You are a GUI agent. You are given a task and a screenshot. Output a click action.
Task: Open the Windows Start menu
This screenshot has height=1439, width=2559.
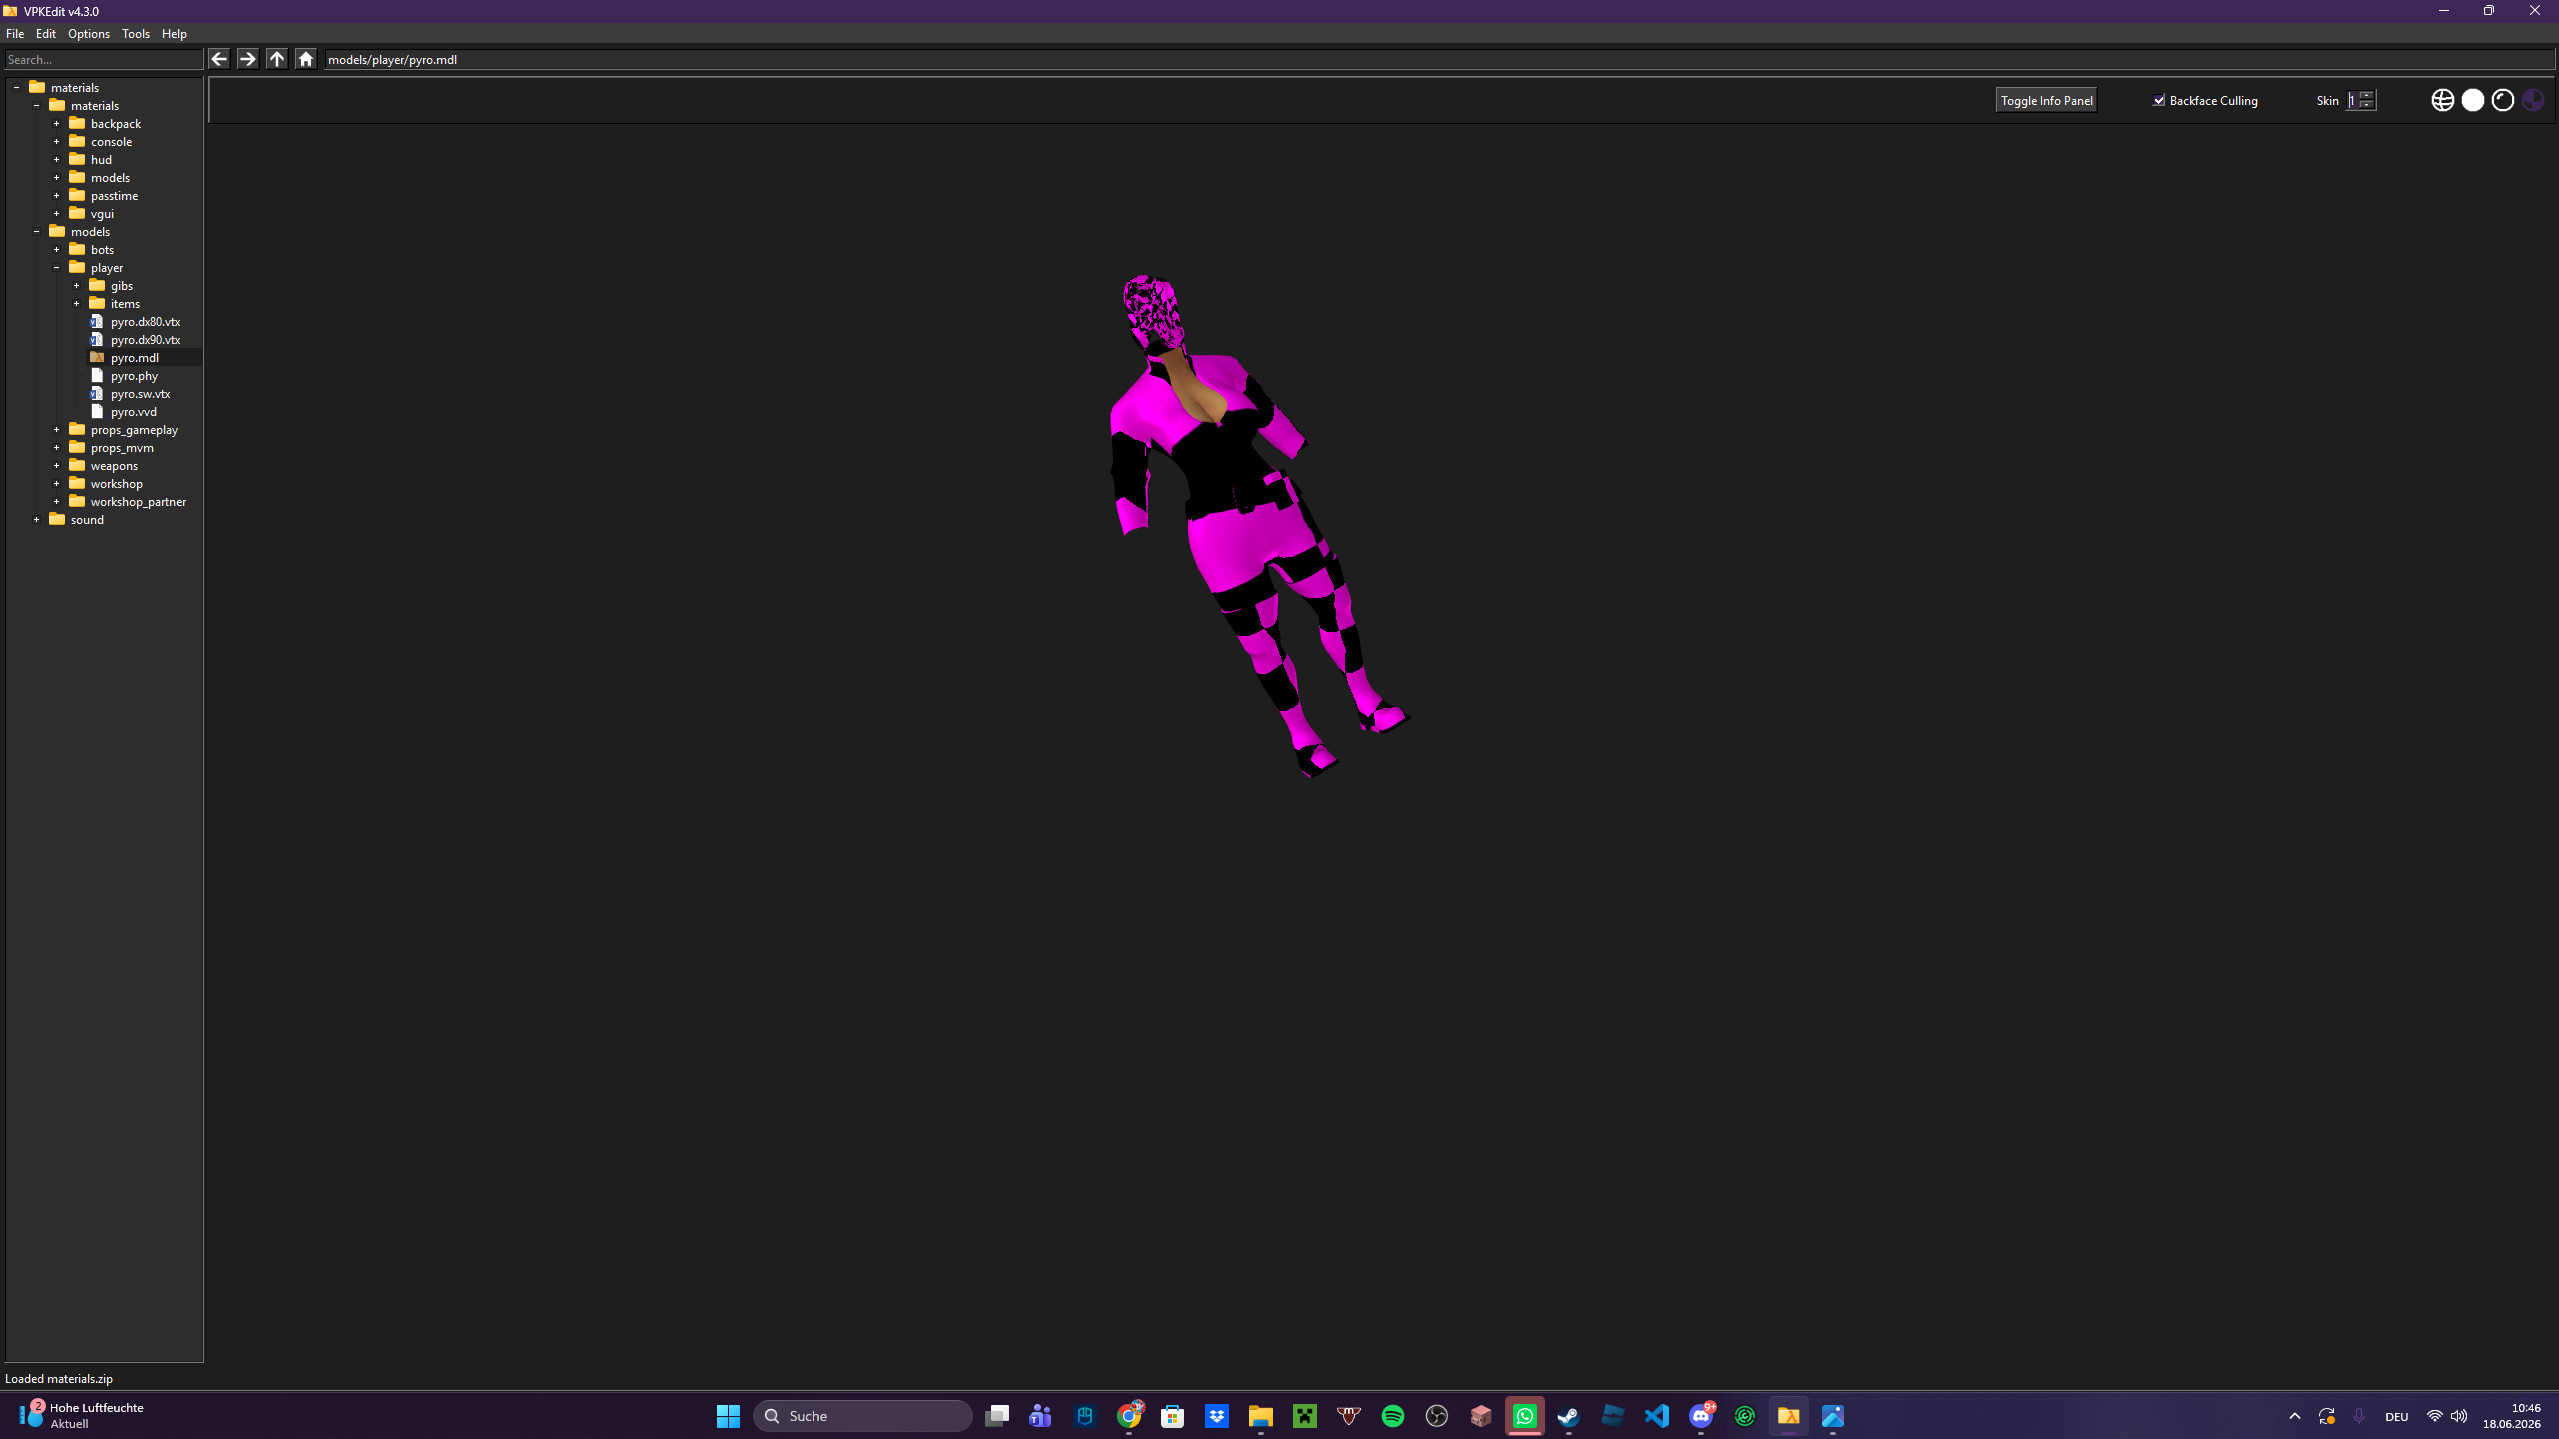728,1416
